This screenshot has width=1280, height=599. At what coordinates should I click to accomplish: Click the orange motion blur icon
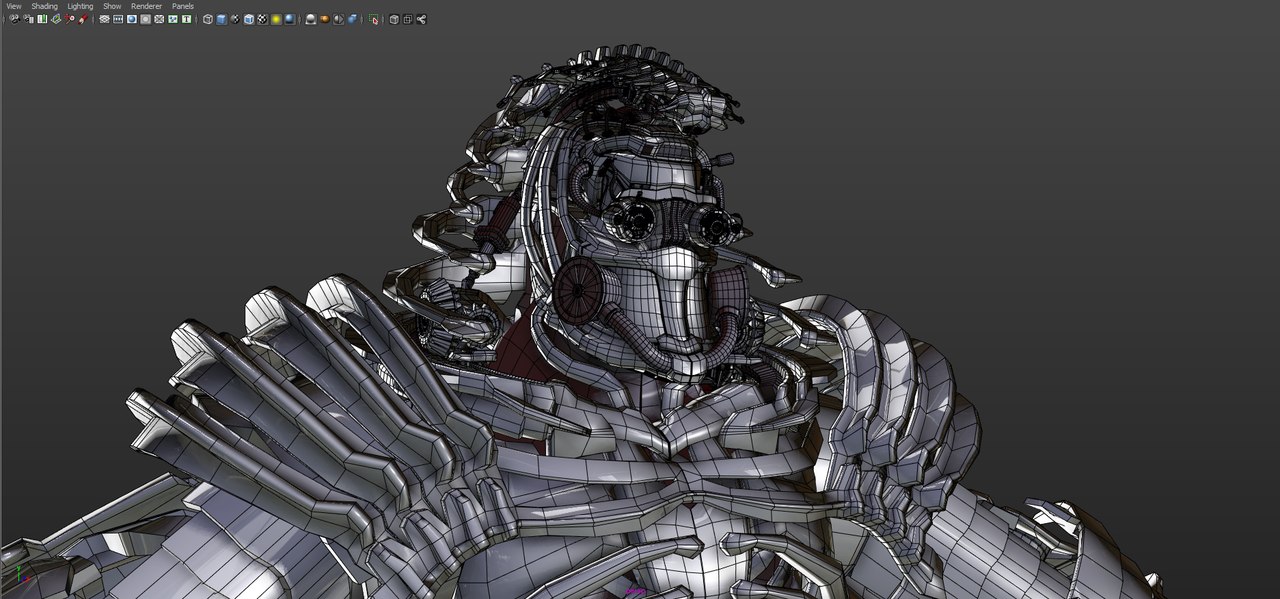(x=325, y=19)
